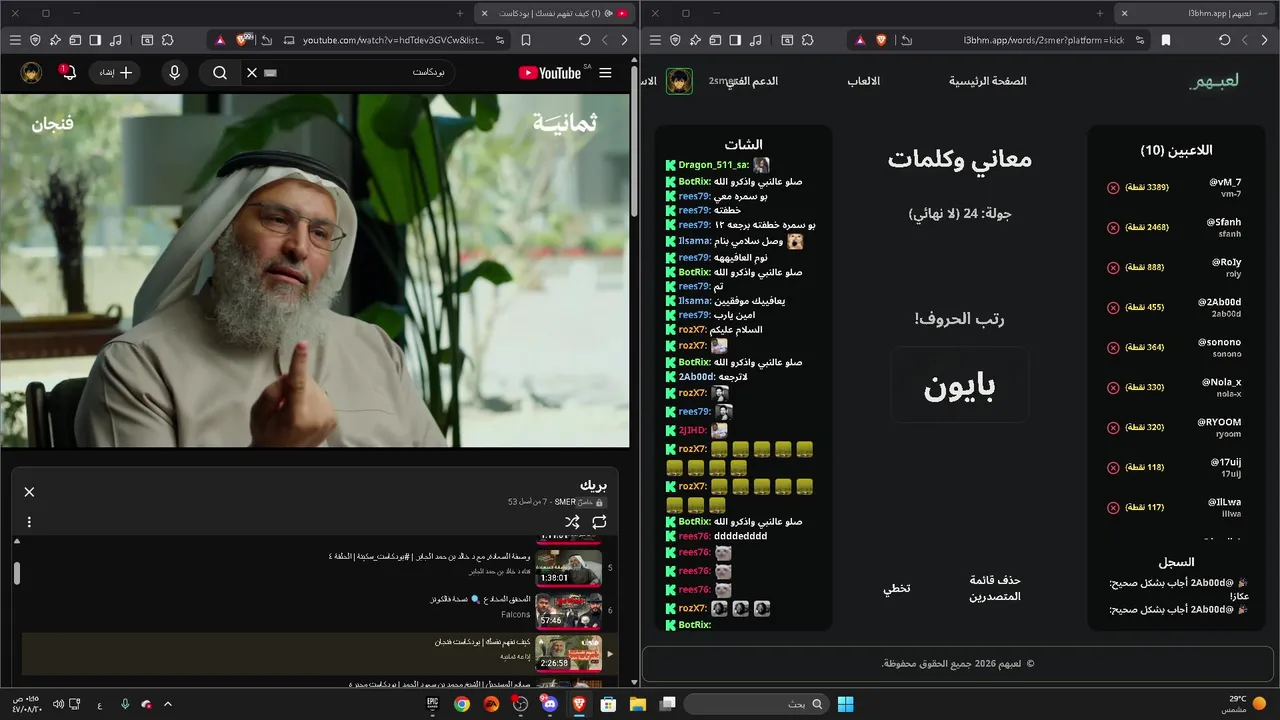Remove player @2Ab00d

(1113, 307)
